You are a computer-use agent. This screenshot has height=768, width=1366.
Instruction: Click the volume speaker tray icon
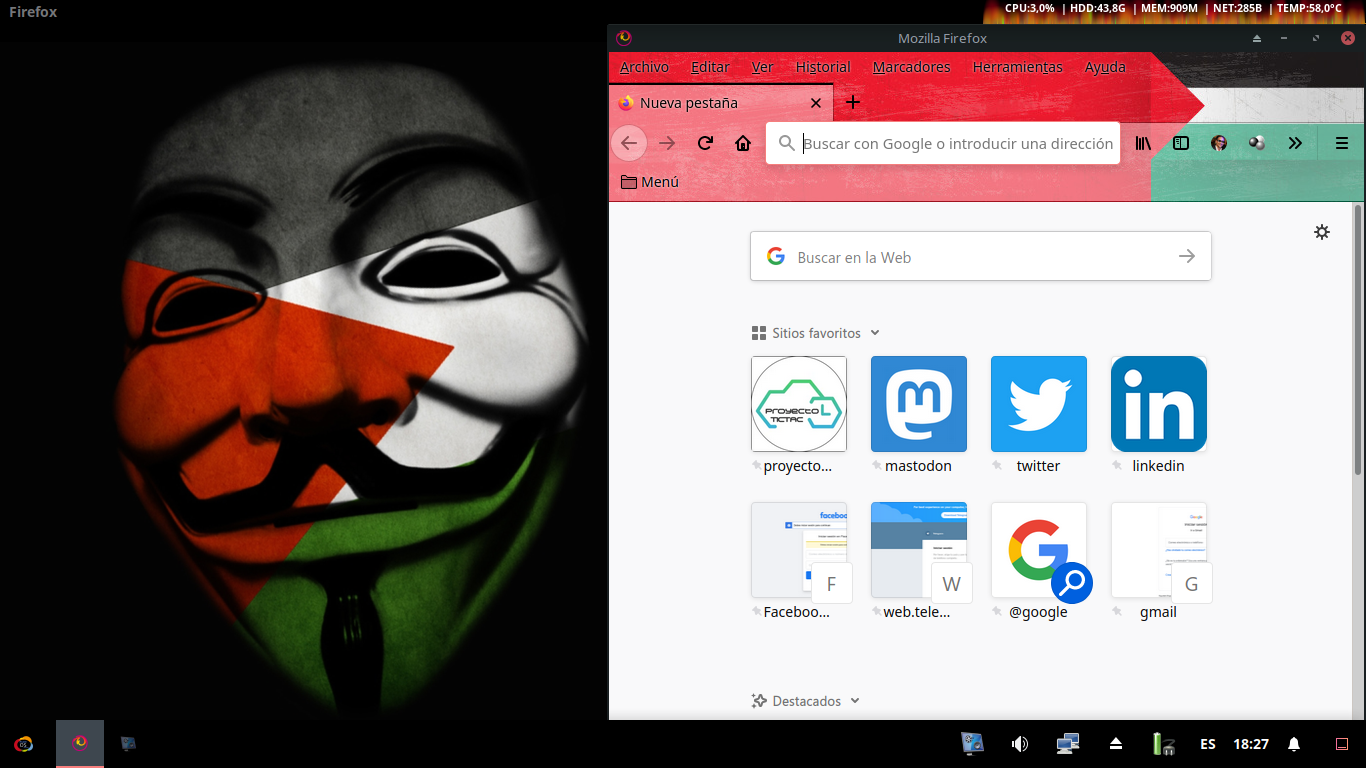click(x=1020, y=743)
